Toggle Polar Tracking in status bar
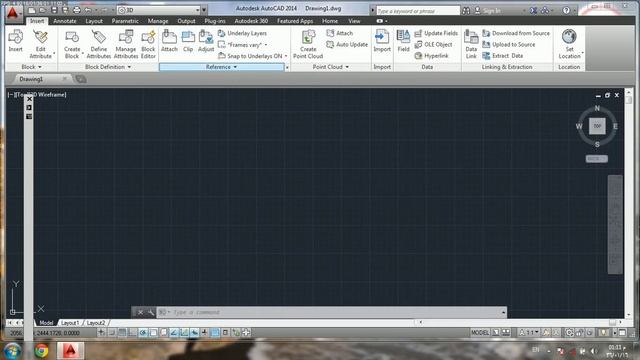This screenshot has width=640, height=360. [x=143, y=333]
